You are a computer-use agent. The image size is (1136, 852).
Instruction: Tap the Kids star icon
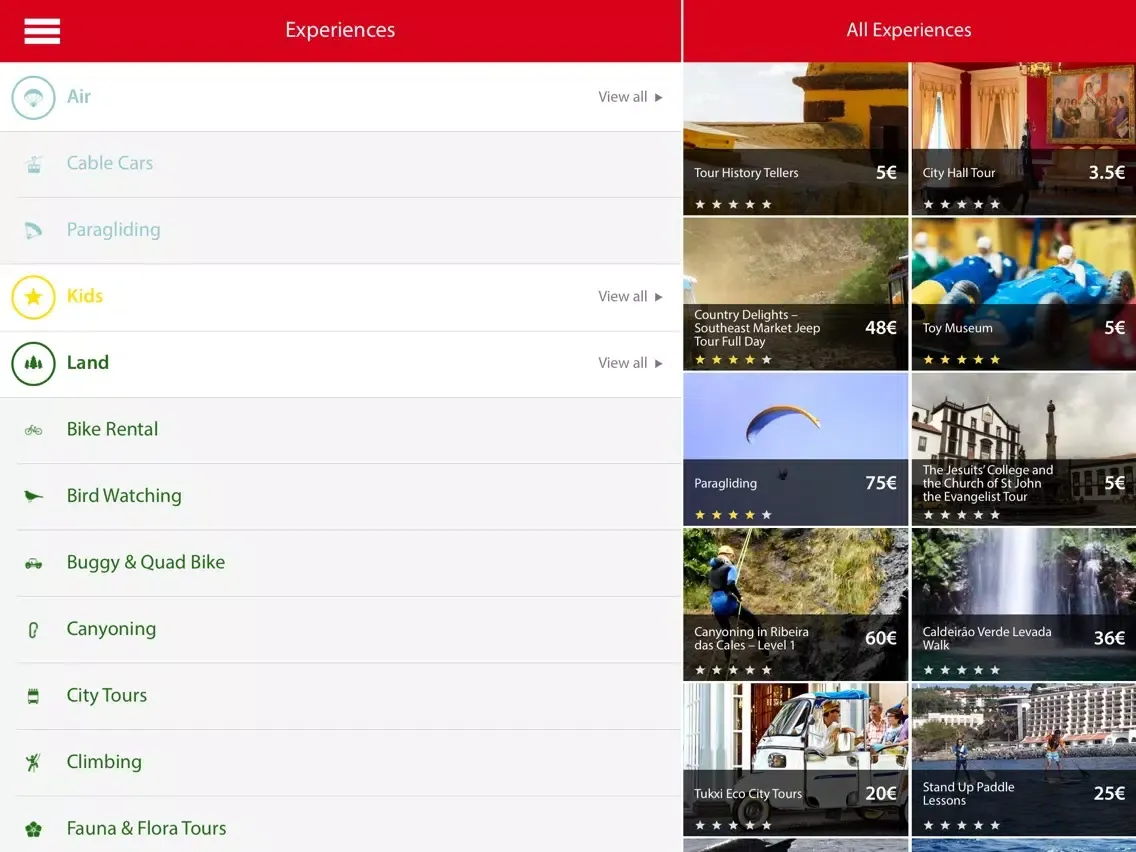[x=33, y=297]
